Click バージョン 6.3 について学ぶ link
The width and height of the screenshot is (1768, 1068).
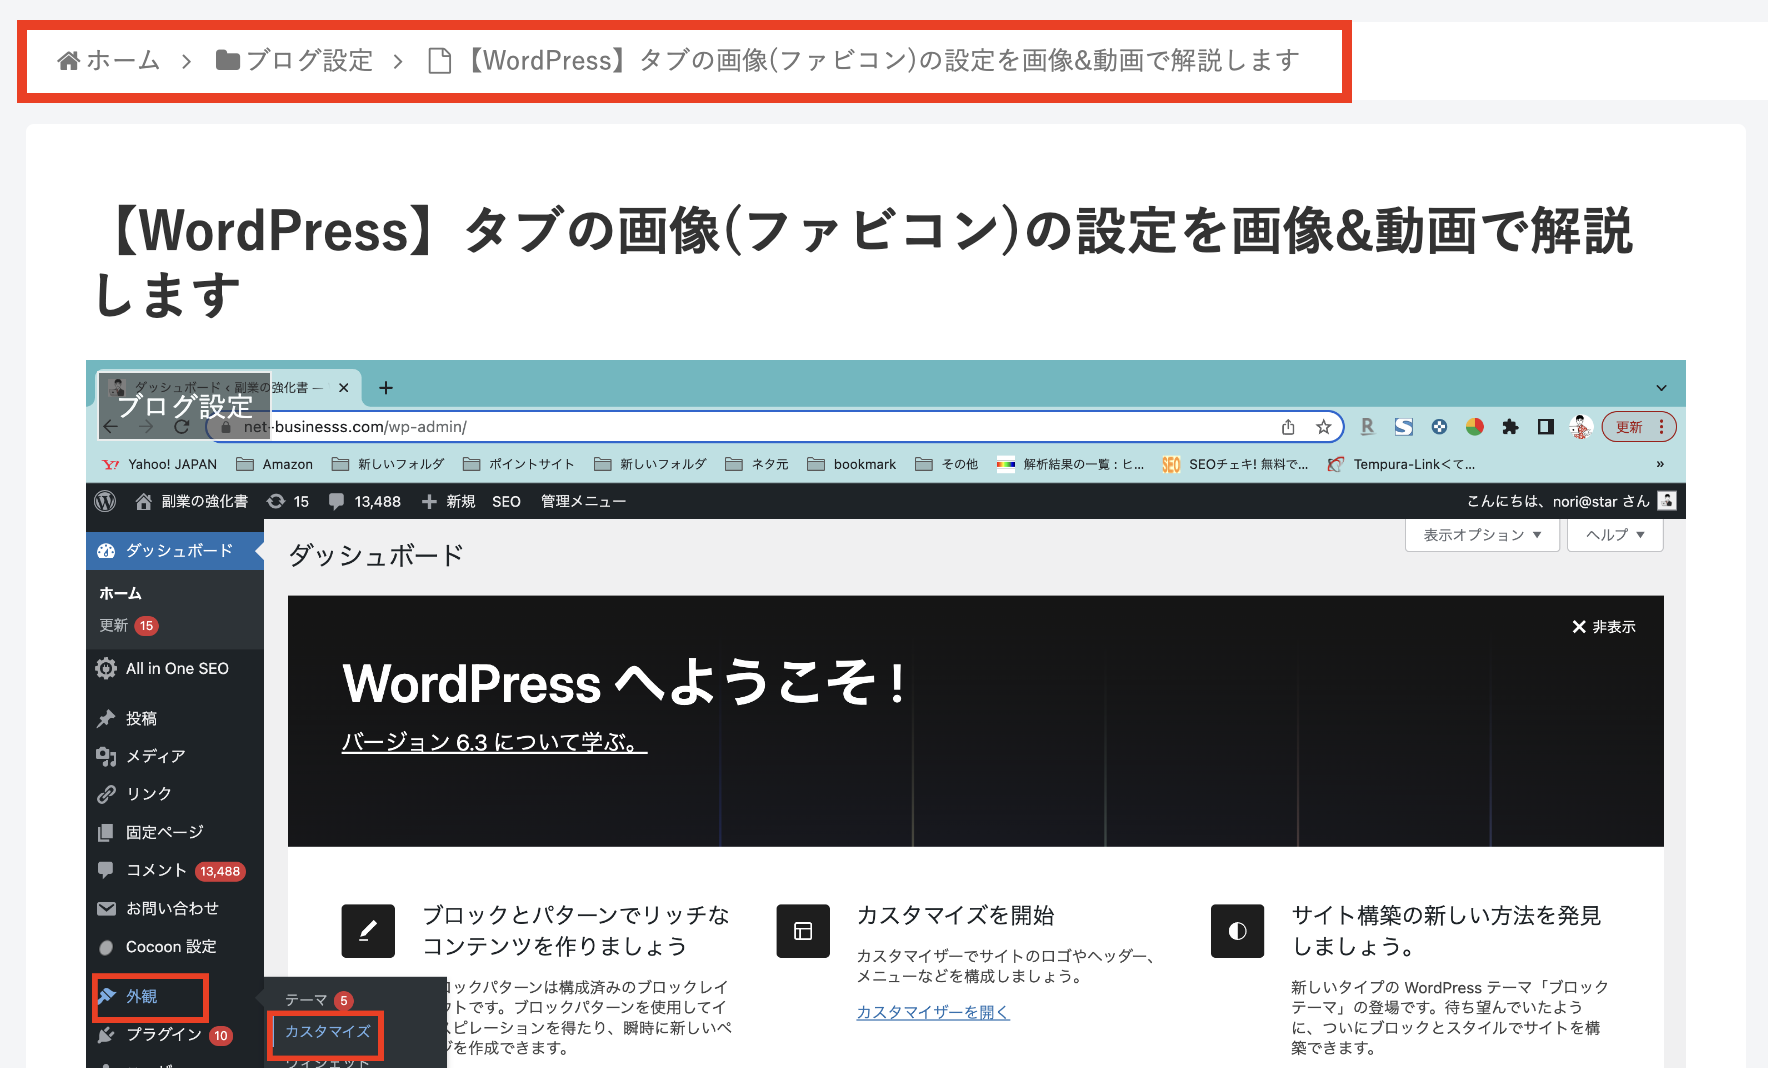click(494, 743)
